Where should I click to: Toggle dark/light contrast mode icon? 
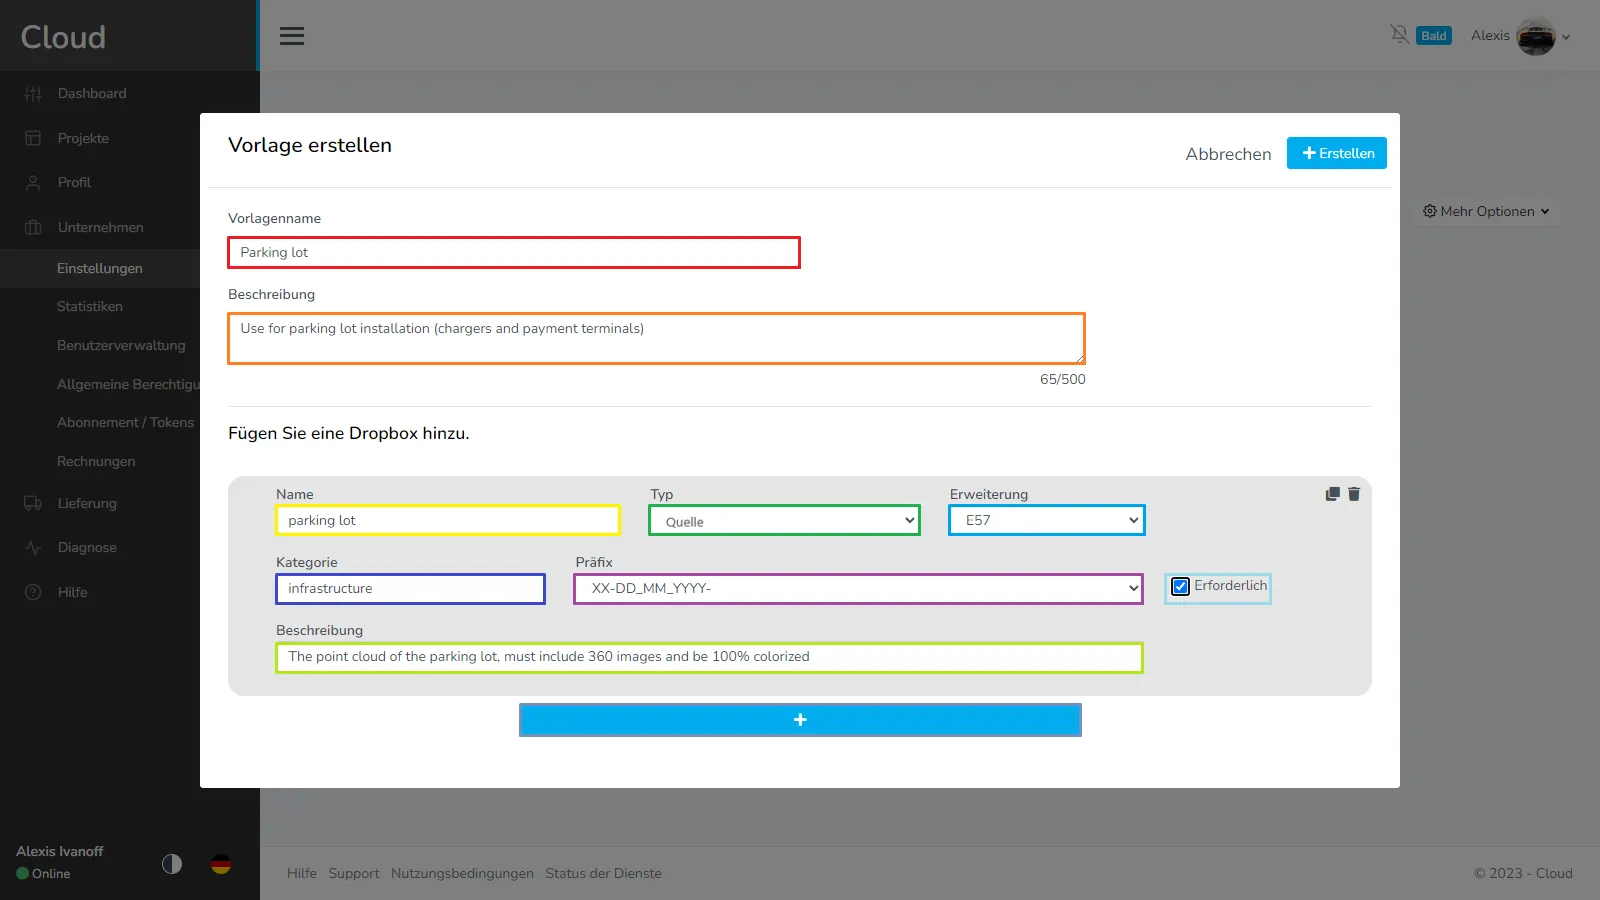click(x=172, y=864)
